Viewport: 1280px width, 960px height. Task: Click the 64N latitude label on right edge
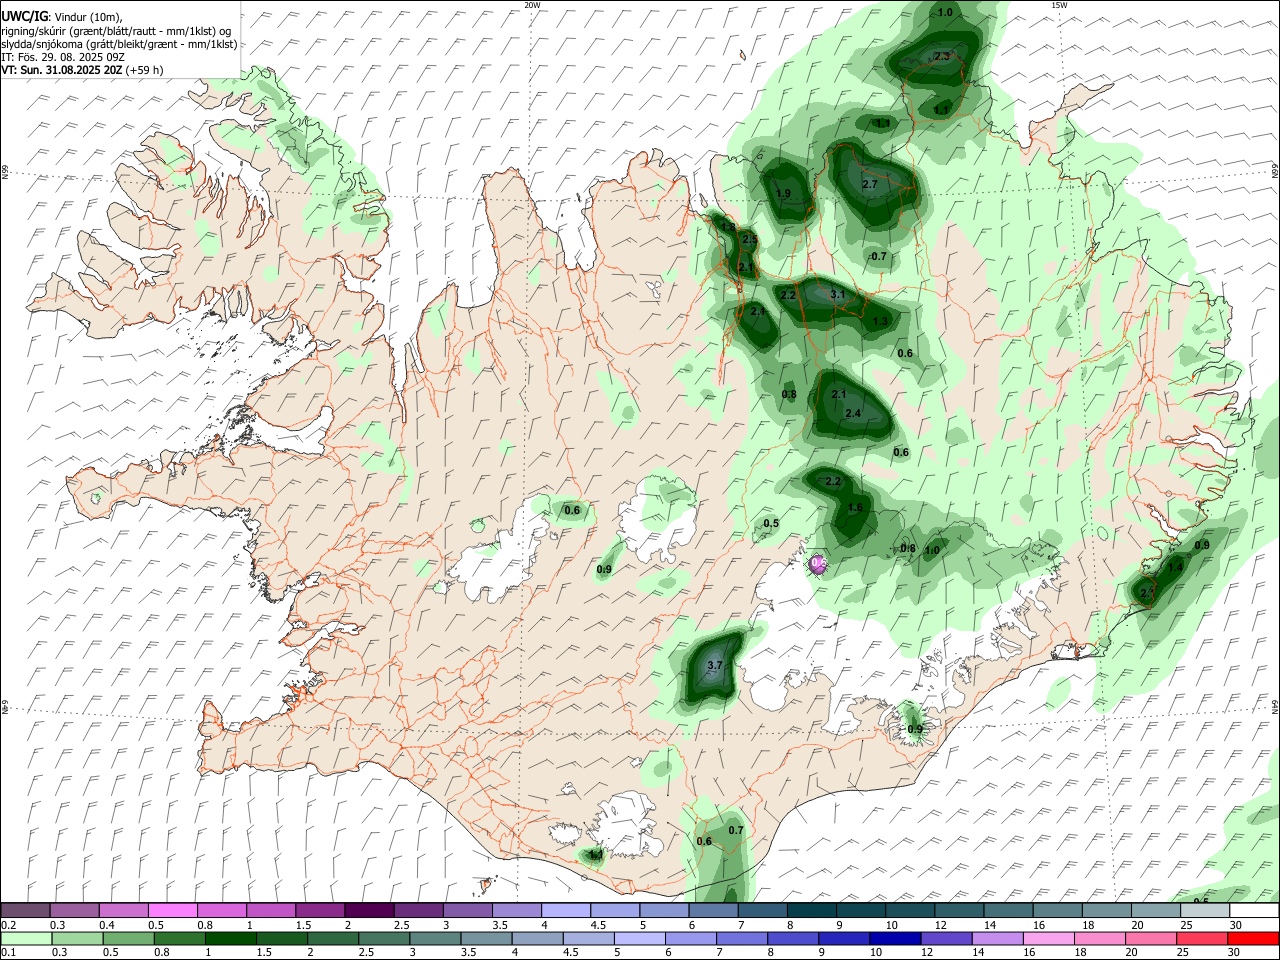click(x=1275, y=705)
